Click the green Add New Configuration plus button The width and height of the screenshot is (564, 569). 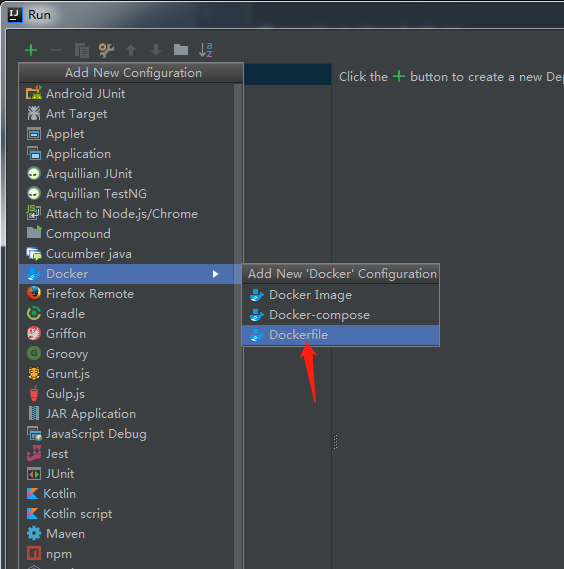[x=31, y=50]
